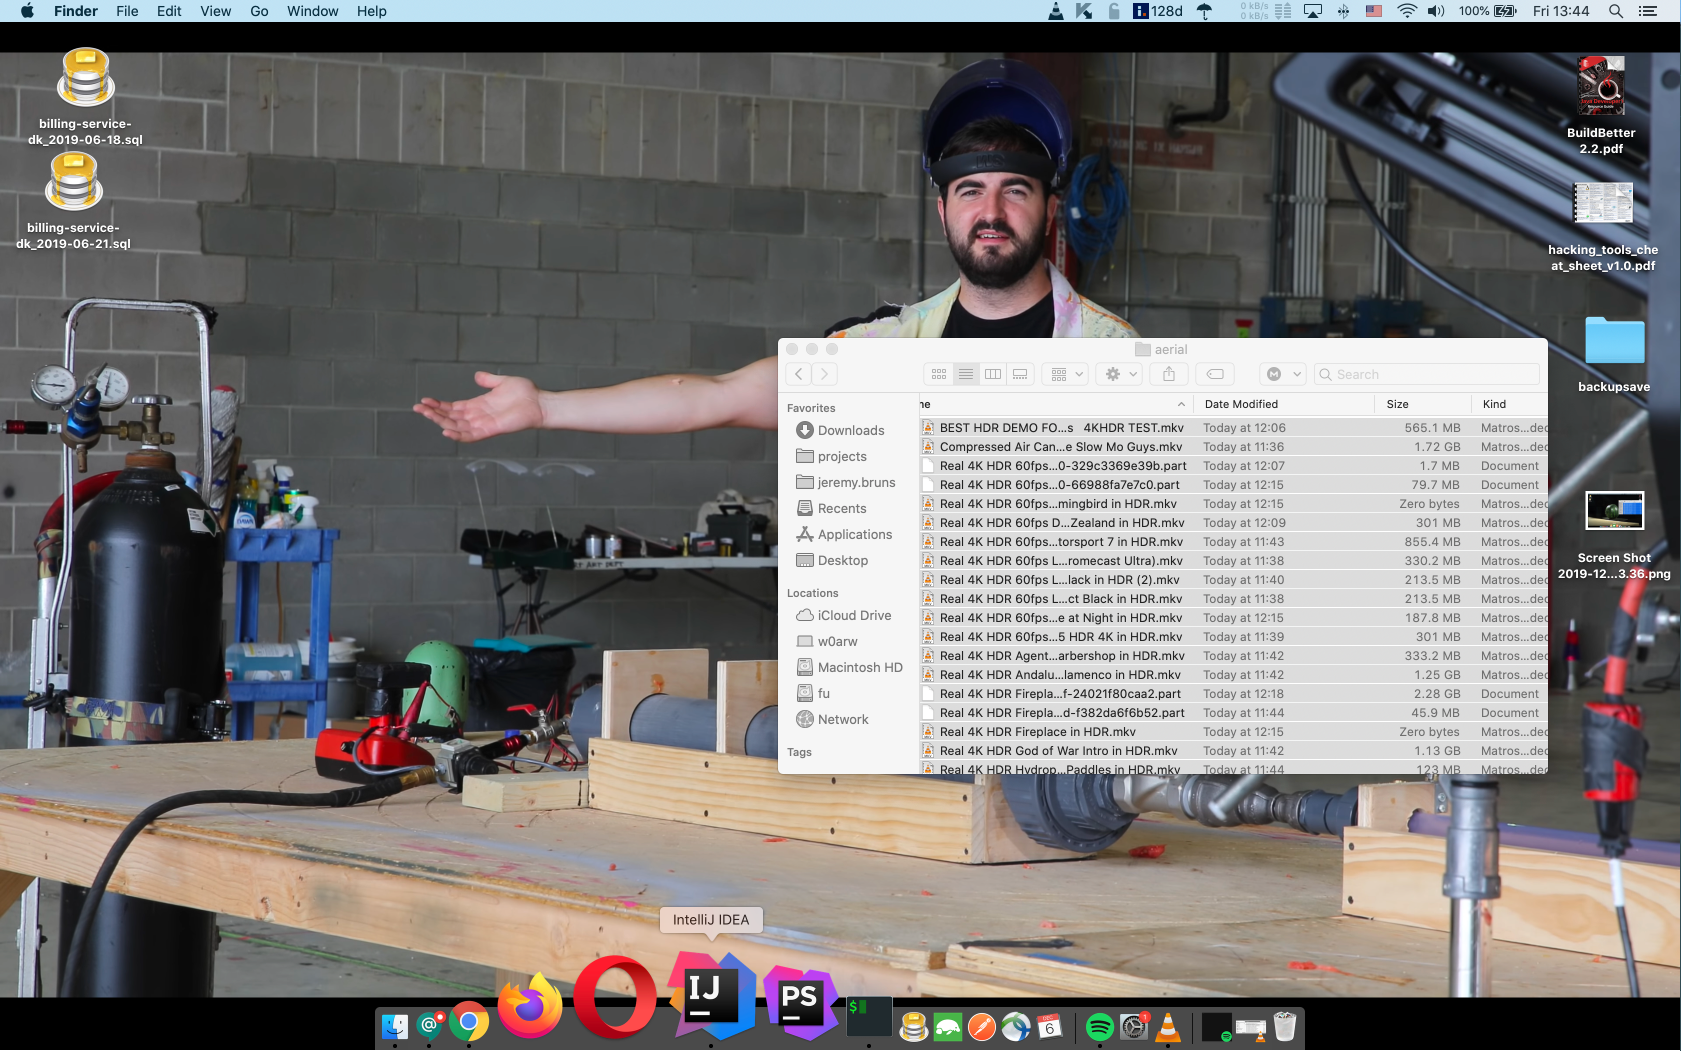Image resolution: width=1681 pixels, height=1051 pixels.
Task: Select 'Real 4K HDR Fireplace in HDR.mkv' row
Action: tap(1234, 732)
